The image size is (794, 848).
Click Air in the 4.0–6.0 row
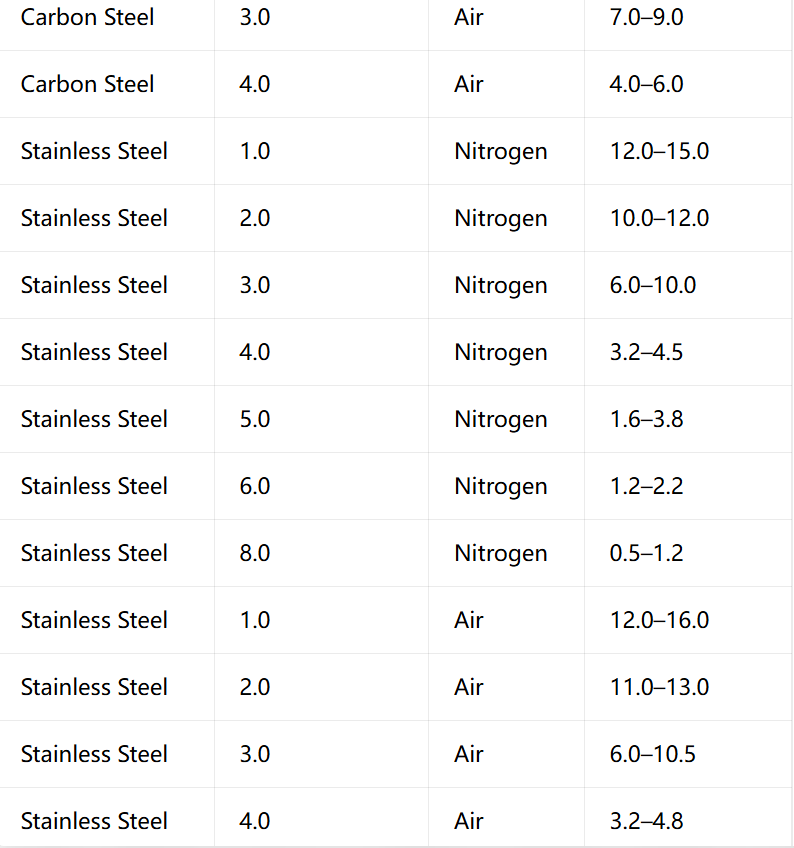coord(468,84)
